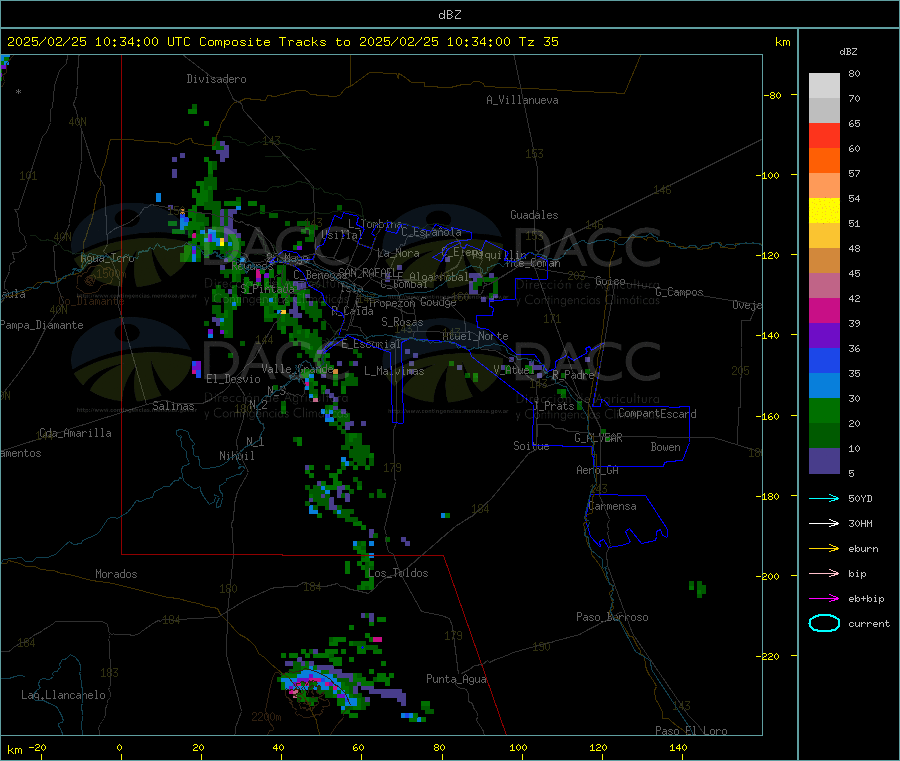The width and height of the screenshot is (900, 761).
Task: Select the magenta 39-42 dBZ swatch
Action: point(824,311)
